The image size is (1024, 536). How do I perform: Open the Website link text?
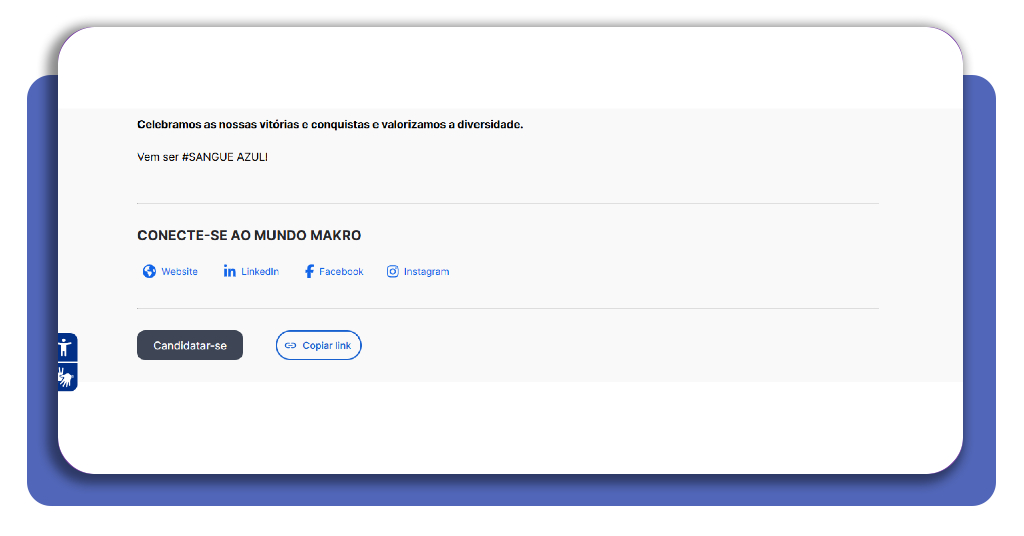[180, 272]
